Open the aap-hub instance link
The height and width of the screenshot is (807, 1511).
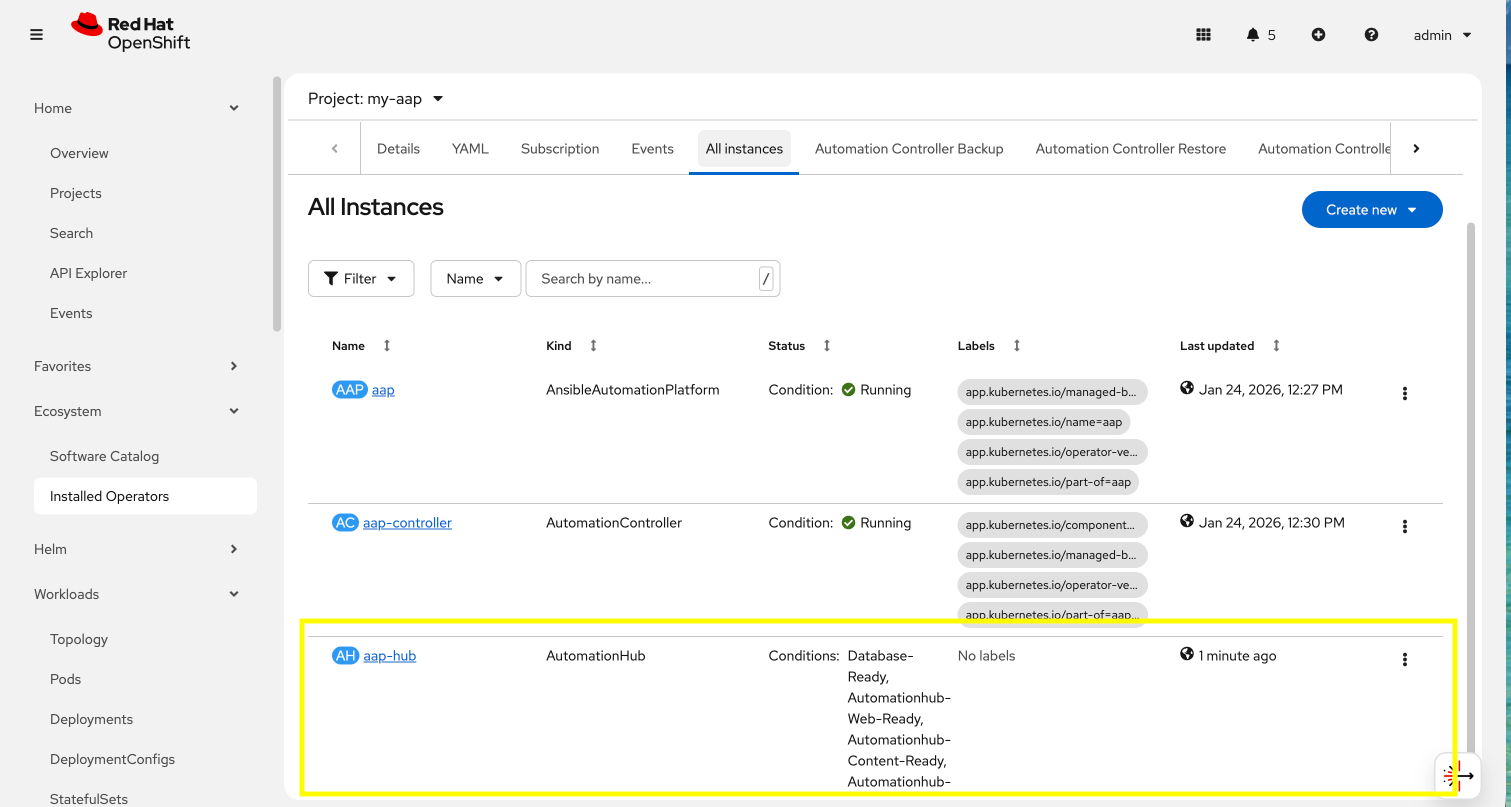click(389, 655)
